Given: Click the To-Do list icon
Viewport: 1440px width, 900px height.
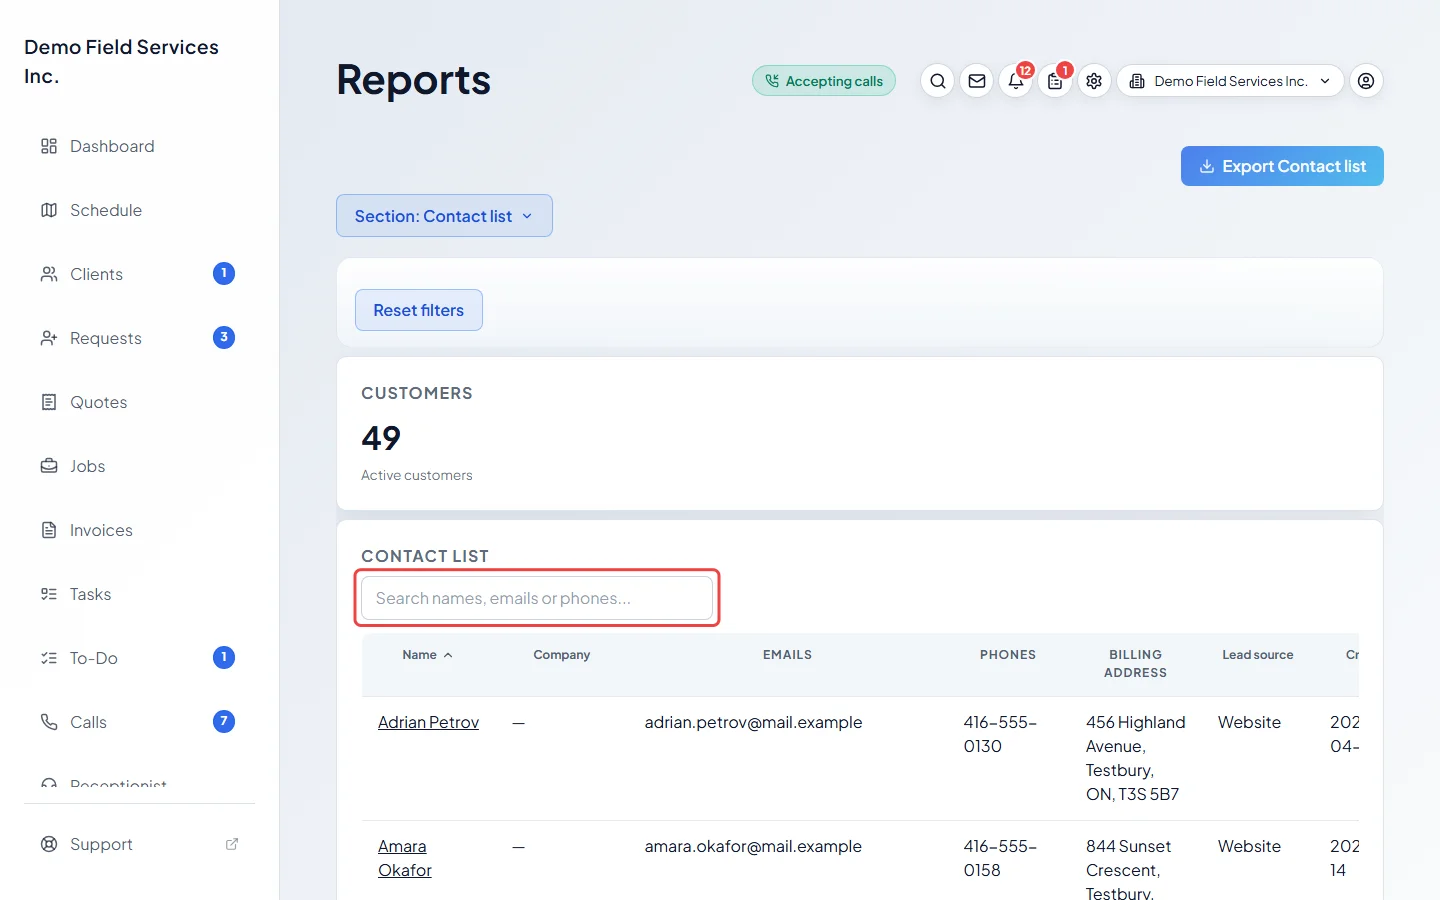Looking at the screenshot, I should point(49,658).
